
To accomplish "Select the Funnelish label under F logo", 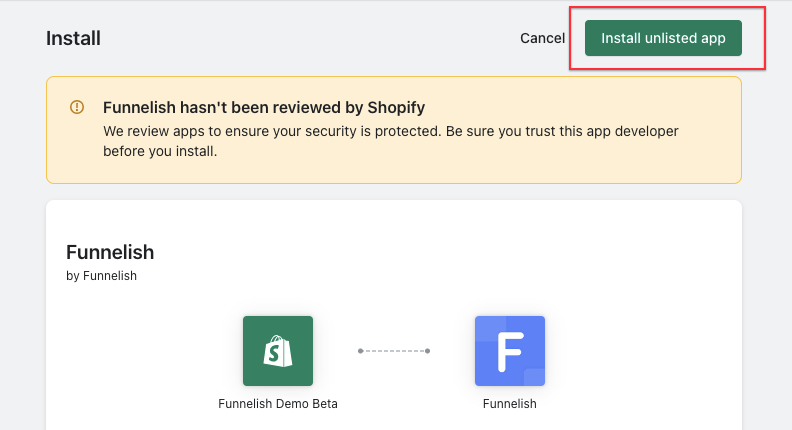I will tap(510, 404).
